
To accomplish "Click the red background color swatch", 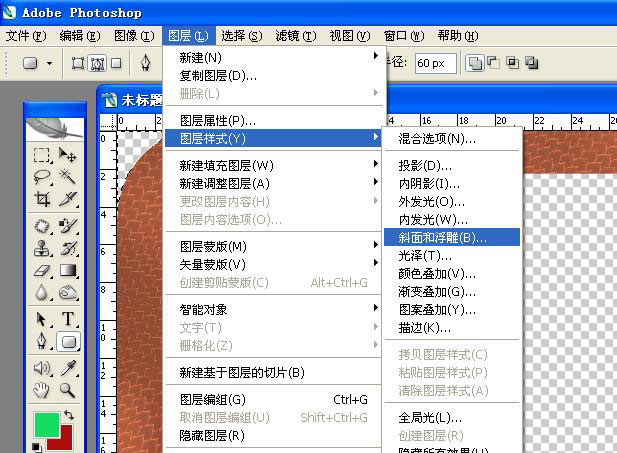I will click(66, 443).
